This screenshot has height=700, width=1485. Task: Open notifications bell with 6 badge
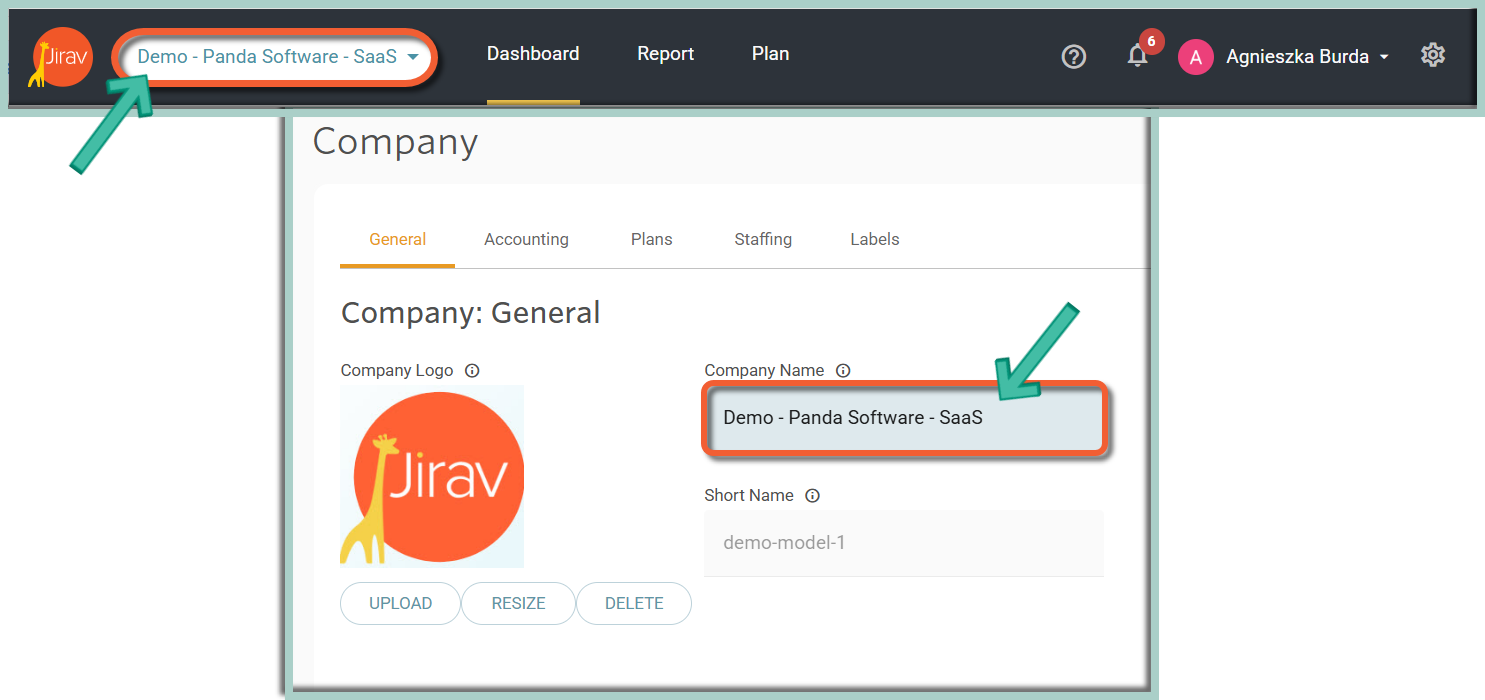tap(1138, 55)
